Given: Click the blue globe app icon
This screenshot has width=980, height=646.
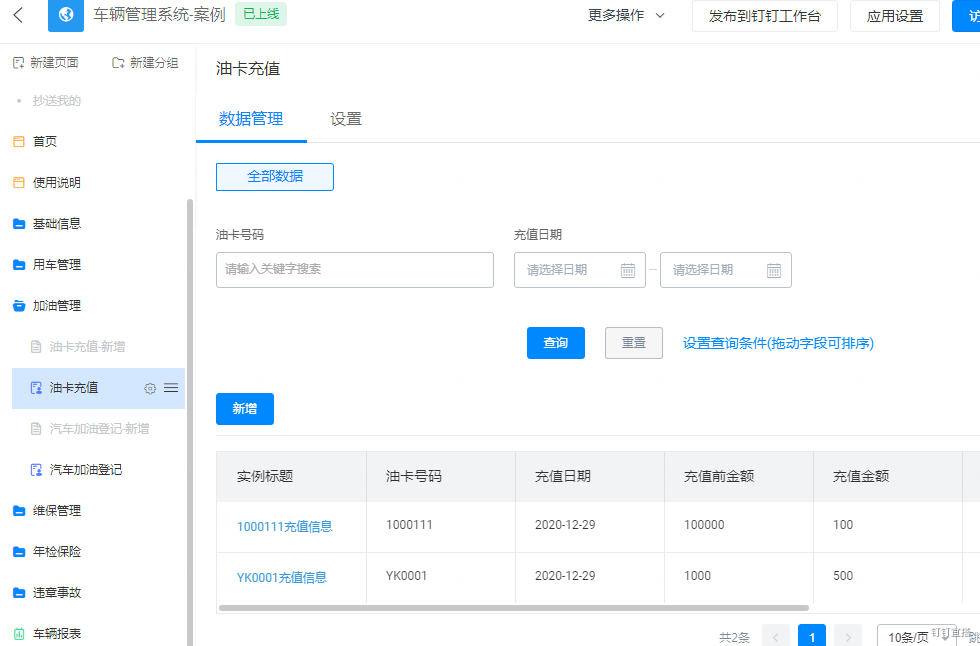Looking at the screenshot, I should pos(66,15).
